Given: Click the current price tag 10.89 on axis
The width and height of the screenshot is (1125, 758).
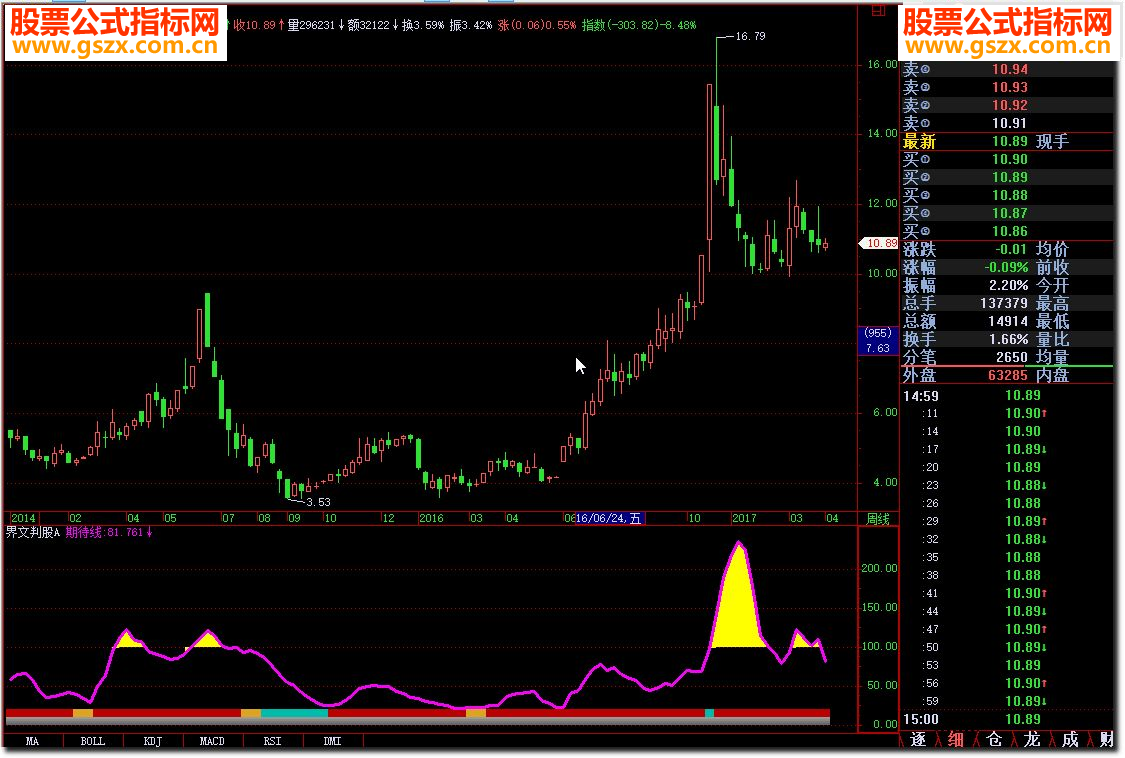Looking at the screenshot, I should point(879,243).
